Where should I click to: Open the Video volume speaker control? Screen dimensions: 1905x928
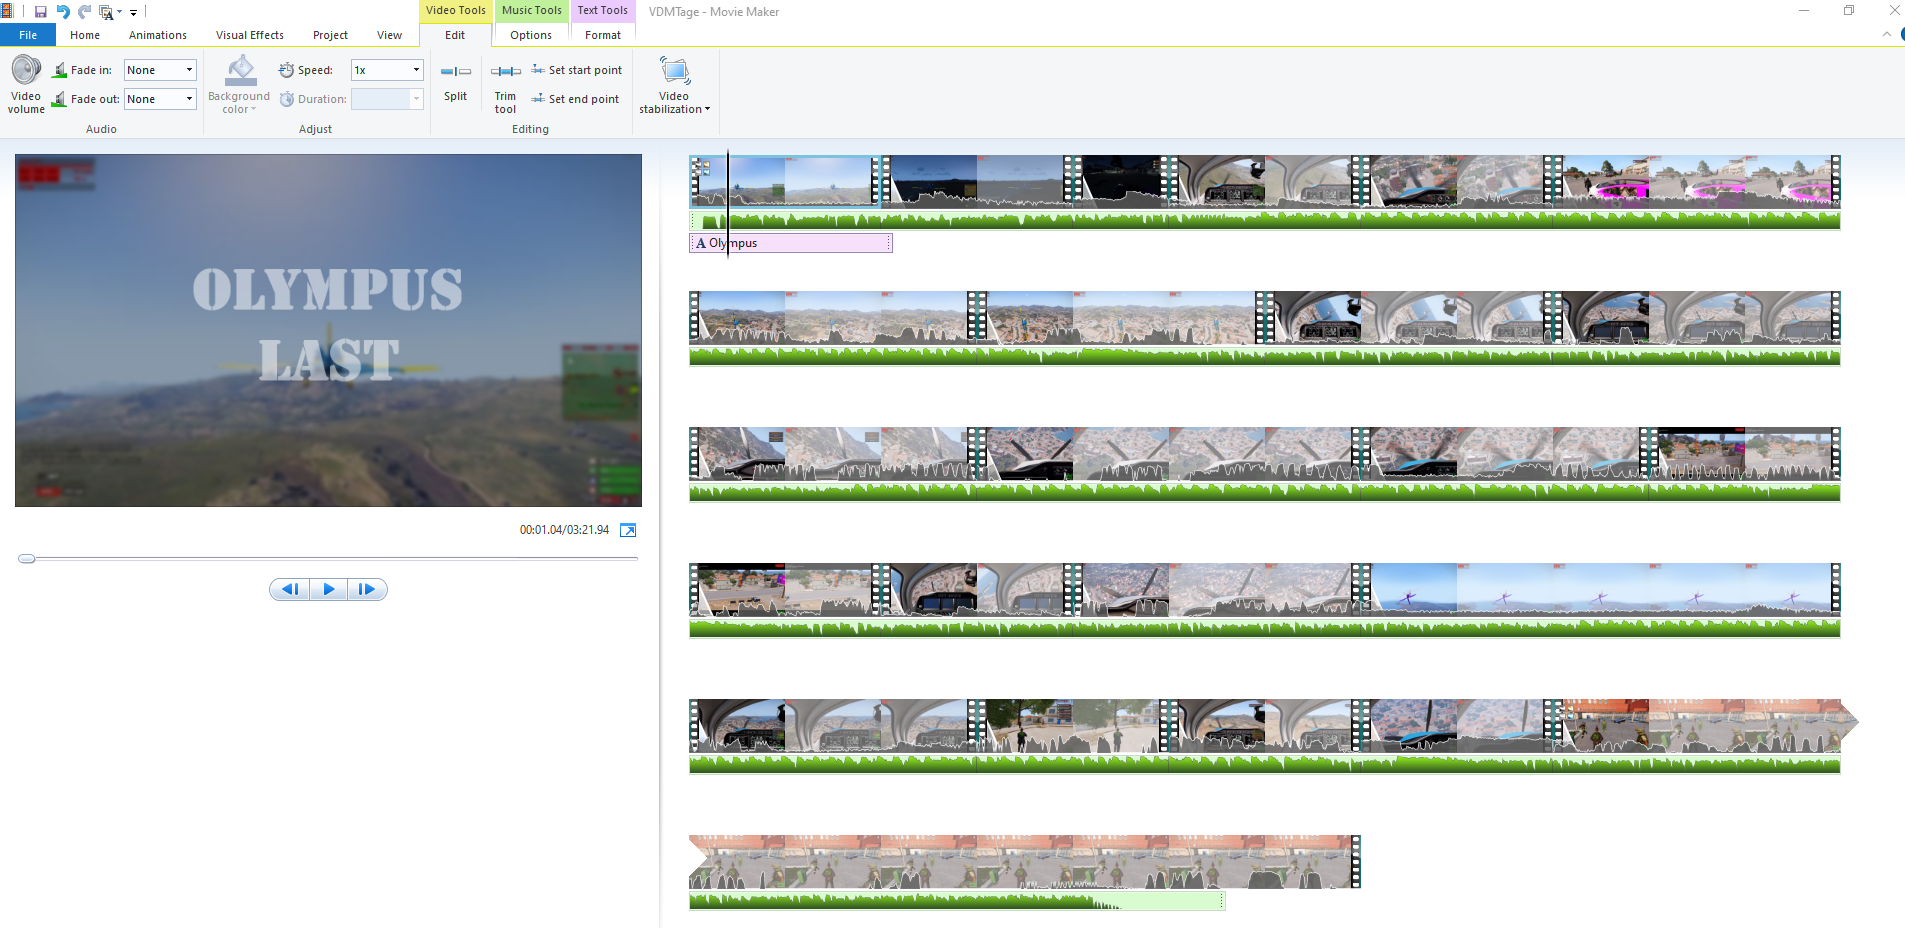(x=26, y=85)
